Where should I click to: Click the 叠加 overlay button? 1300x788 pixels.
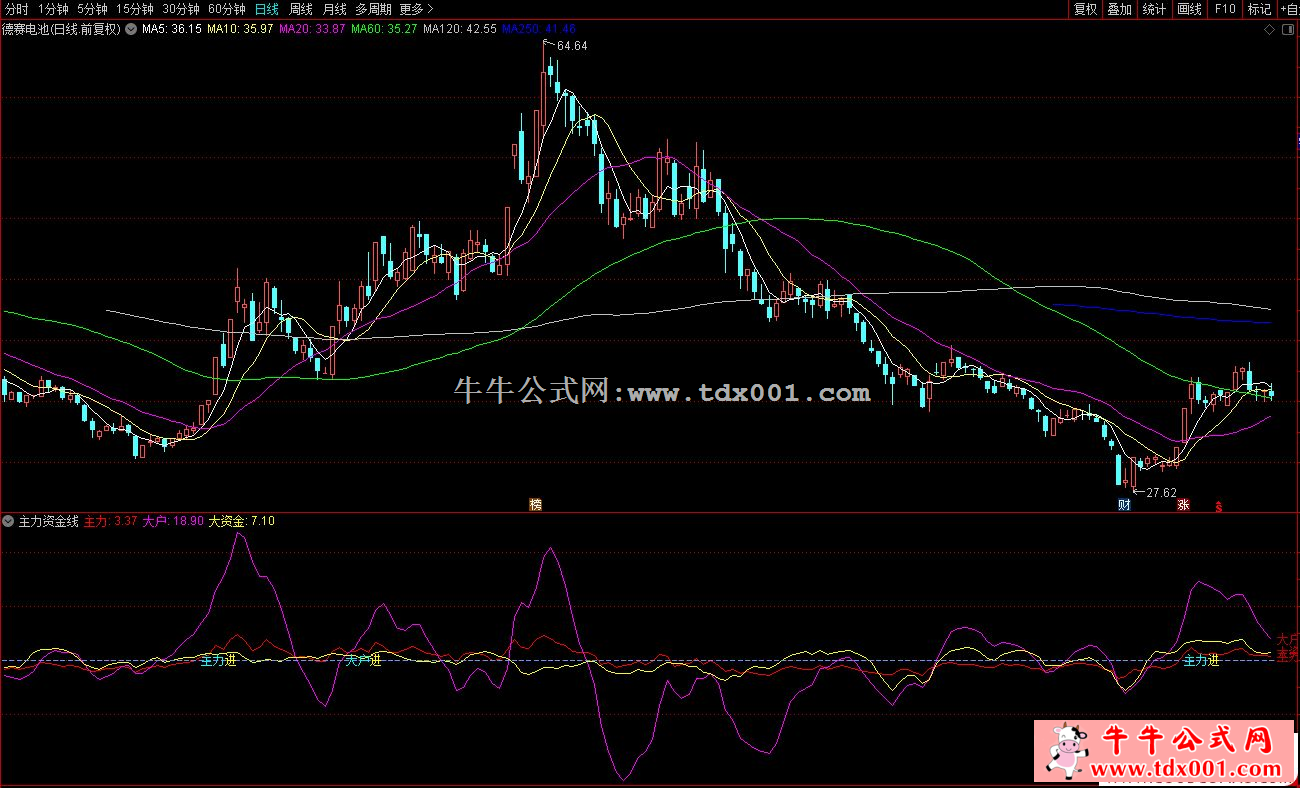(1119, 9)
